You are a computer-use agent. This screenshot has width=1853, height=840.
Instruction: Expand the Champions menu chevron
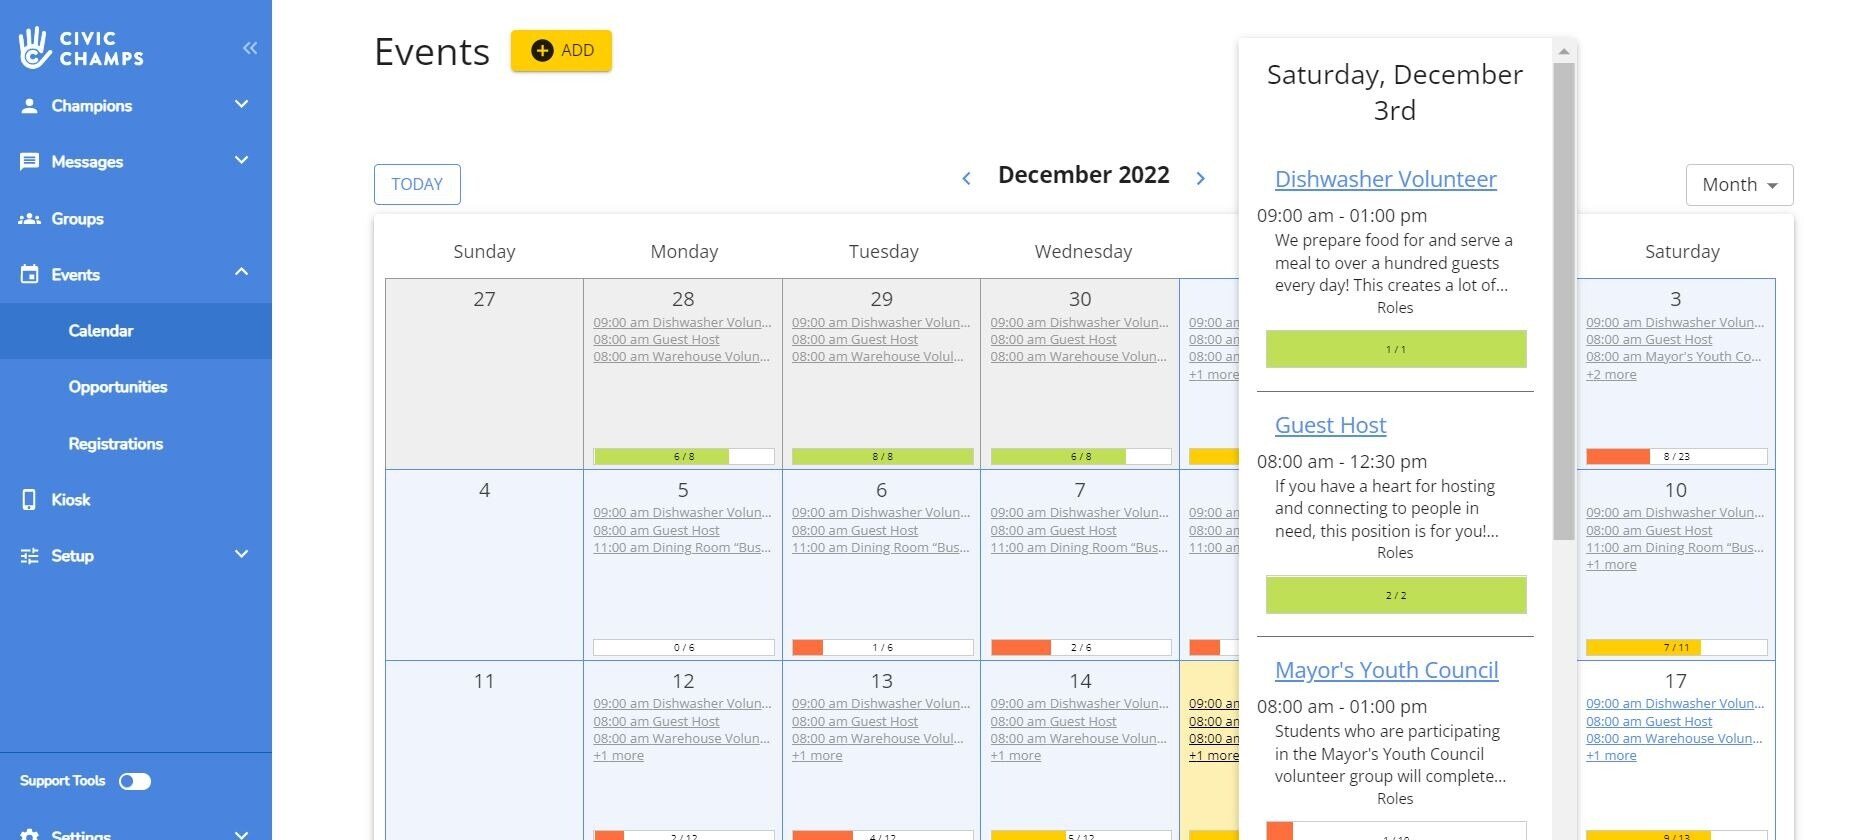point(241,105)
